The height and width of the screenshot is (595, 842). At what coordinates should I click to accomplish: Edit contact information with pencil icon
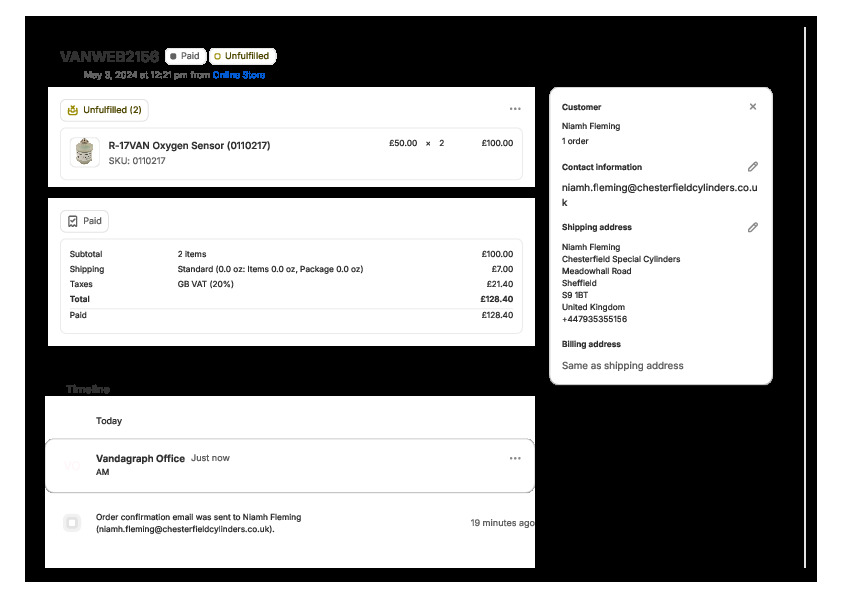click(x=753, y=167)
